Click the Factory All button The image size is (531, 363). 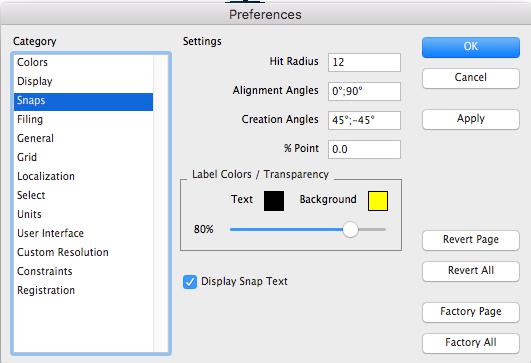point(471,343)
